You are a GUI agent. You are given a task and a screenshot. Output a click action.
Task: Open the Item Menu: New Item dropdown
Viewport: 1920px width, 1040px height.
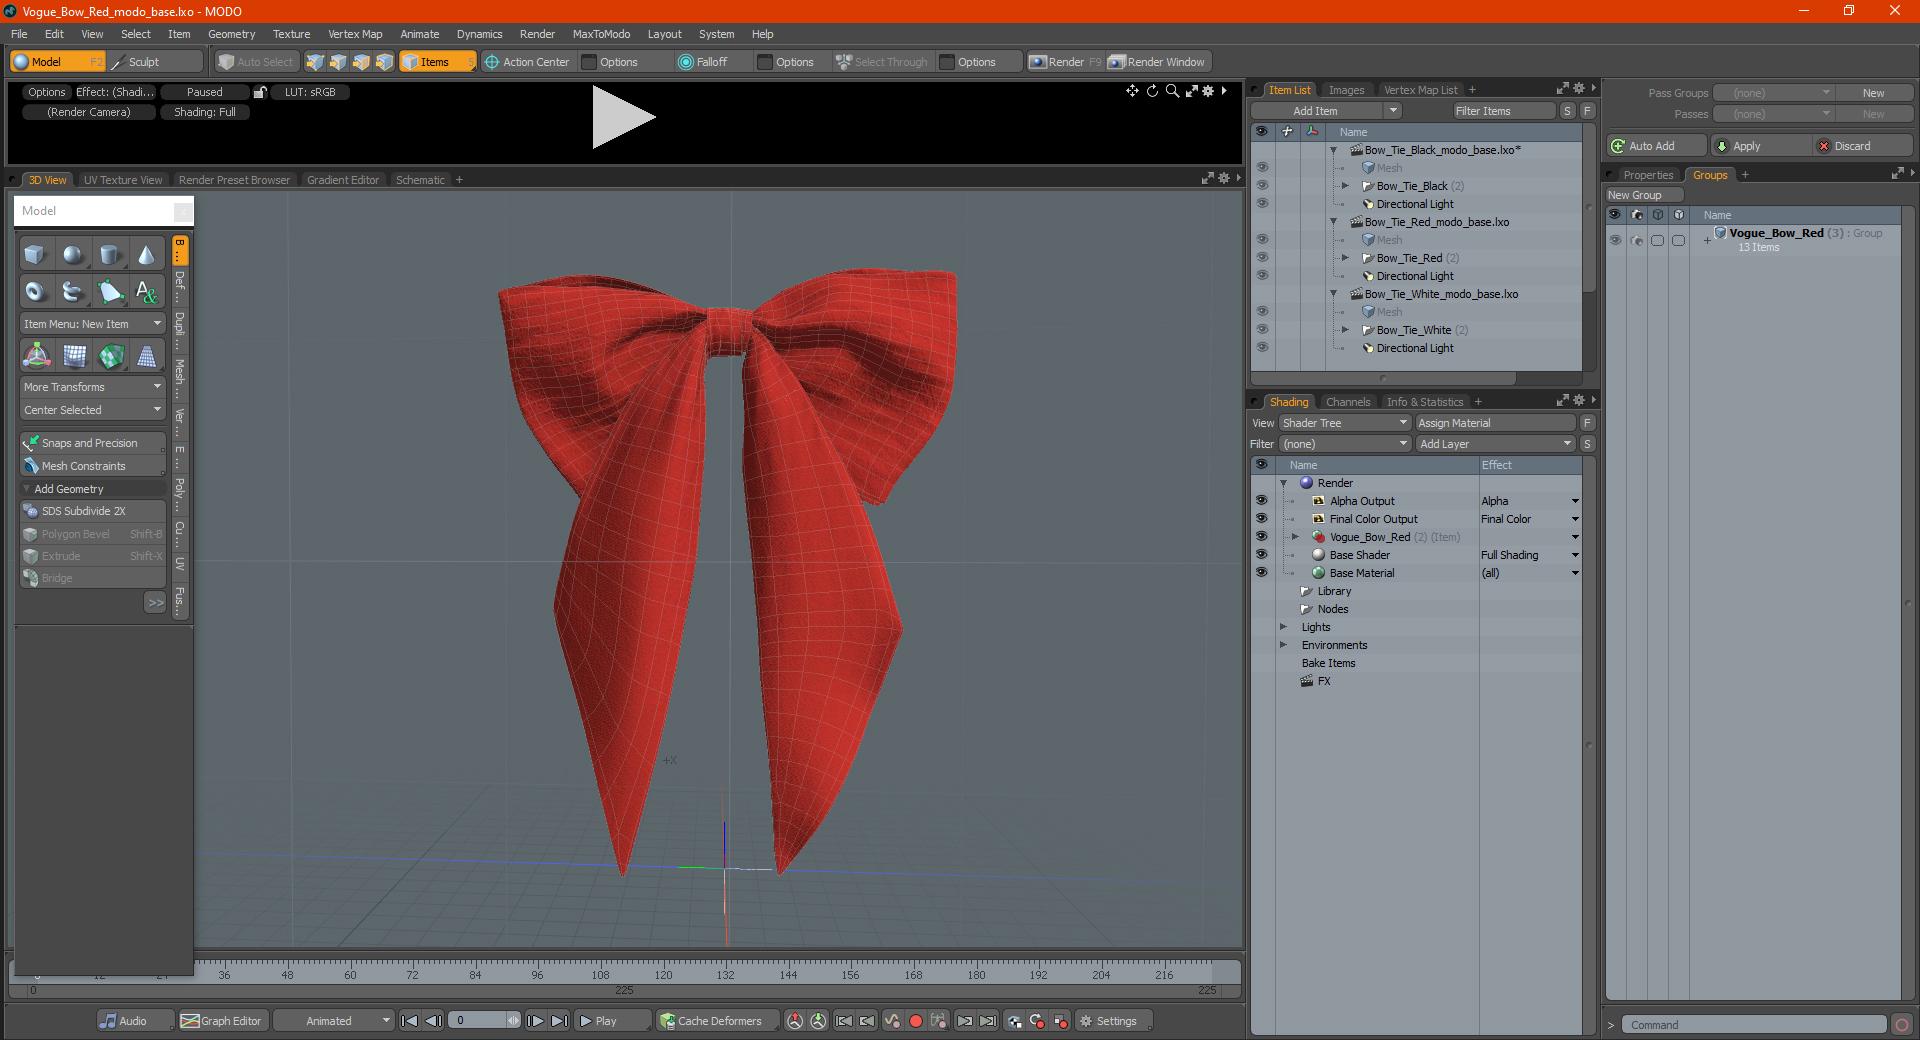coord(93,324)
